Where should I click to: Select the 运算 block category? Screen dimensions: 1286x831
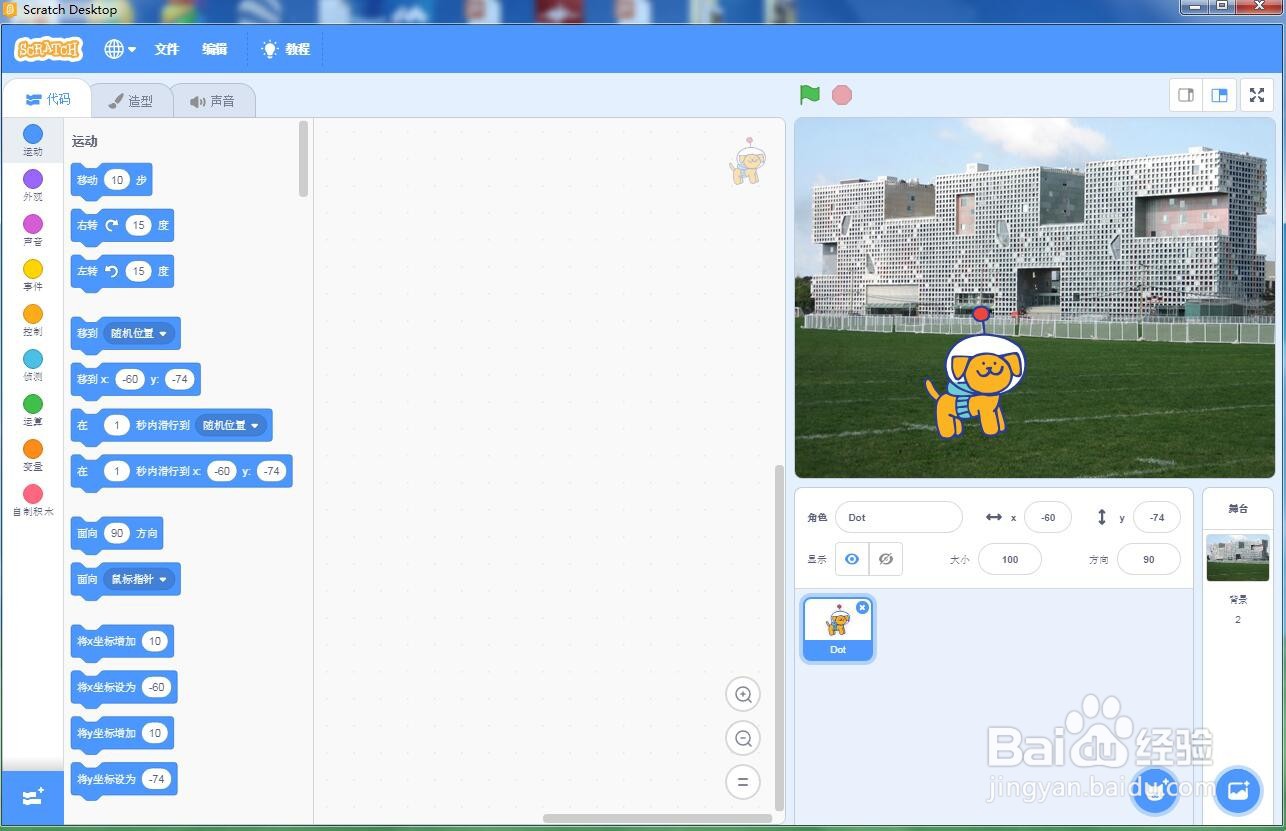(x=33, y=411)
